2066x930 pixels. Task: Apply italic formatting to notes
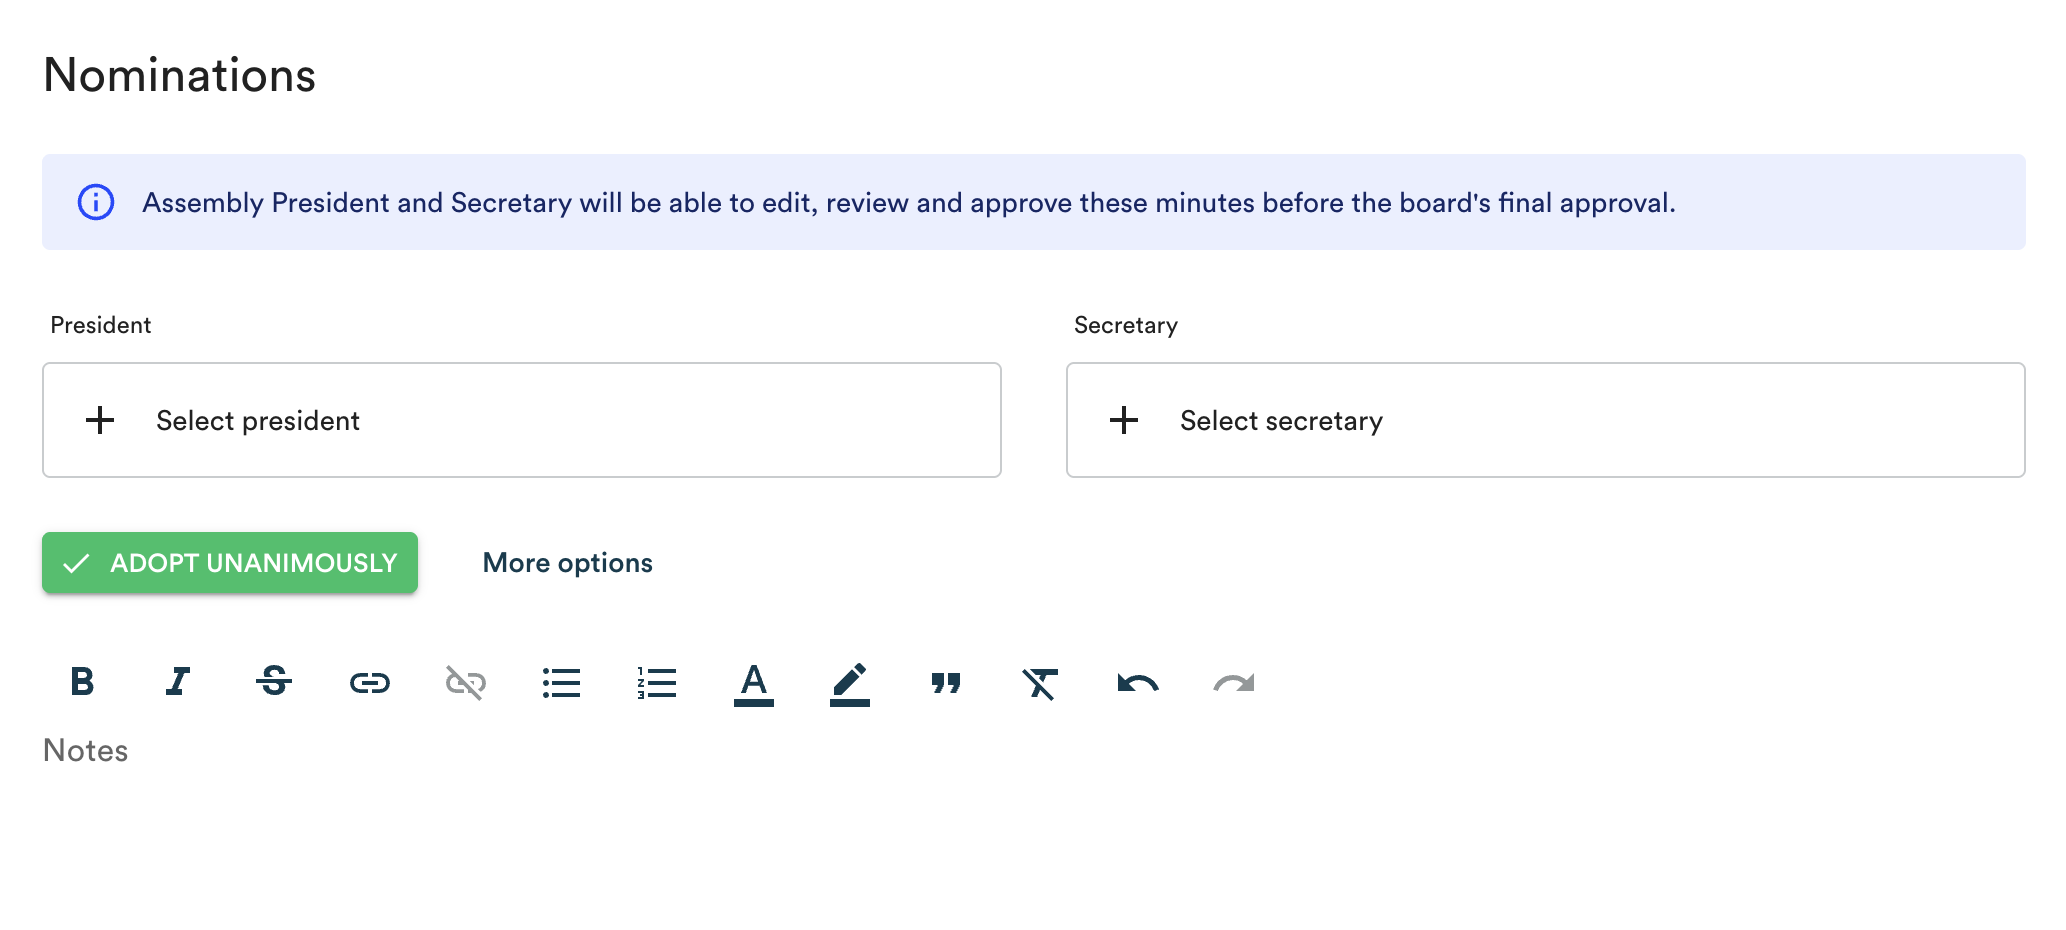178,683
